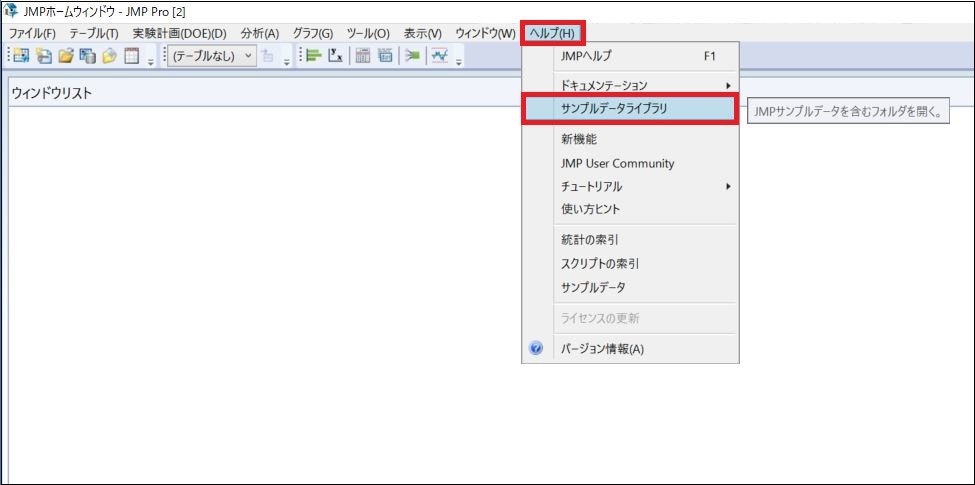Expand overflow arrow after the file toolbar icons
975x485 pixels.
[150, 61]
